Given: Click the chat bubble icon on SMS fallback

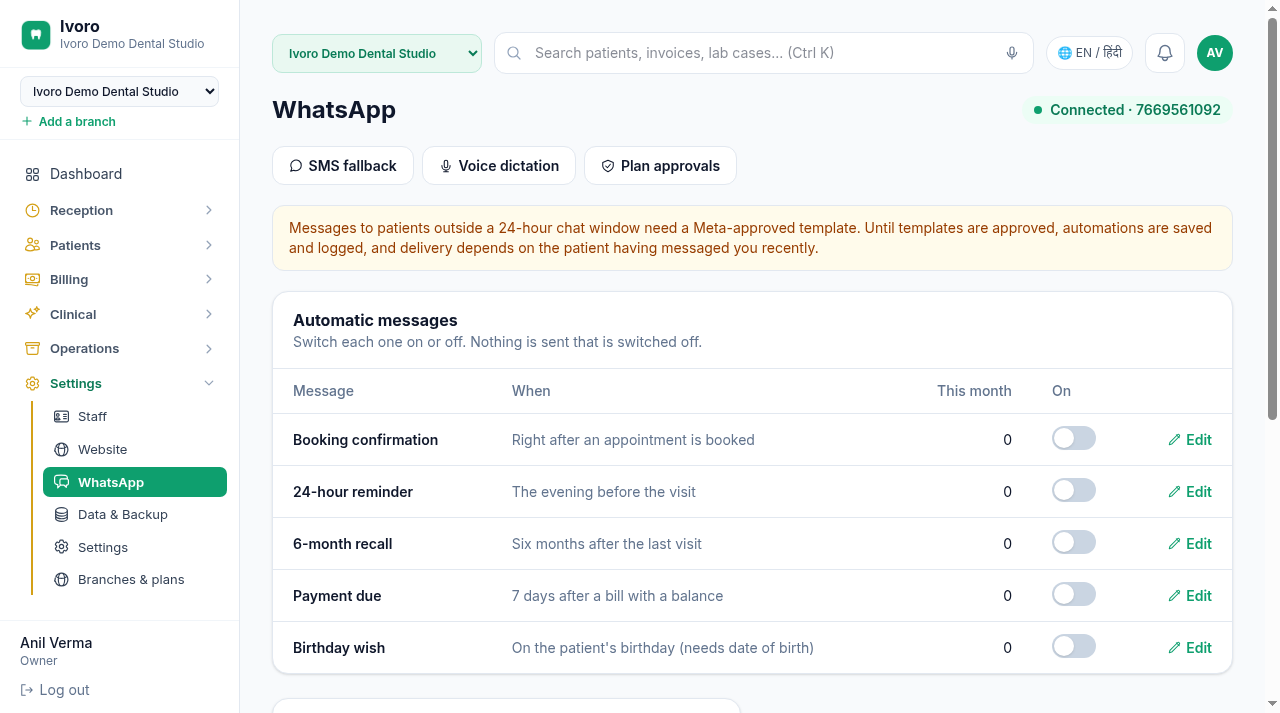Looking at the screenshot, I should 296,166.
